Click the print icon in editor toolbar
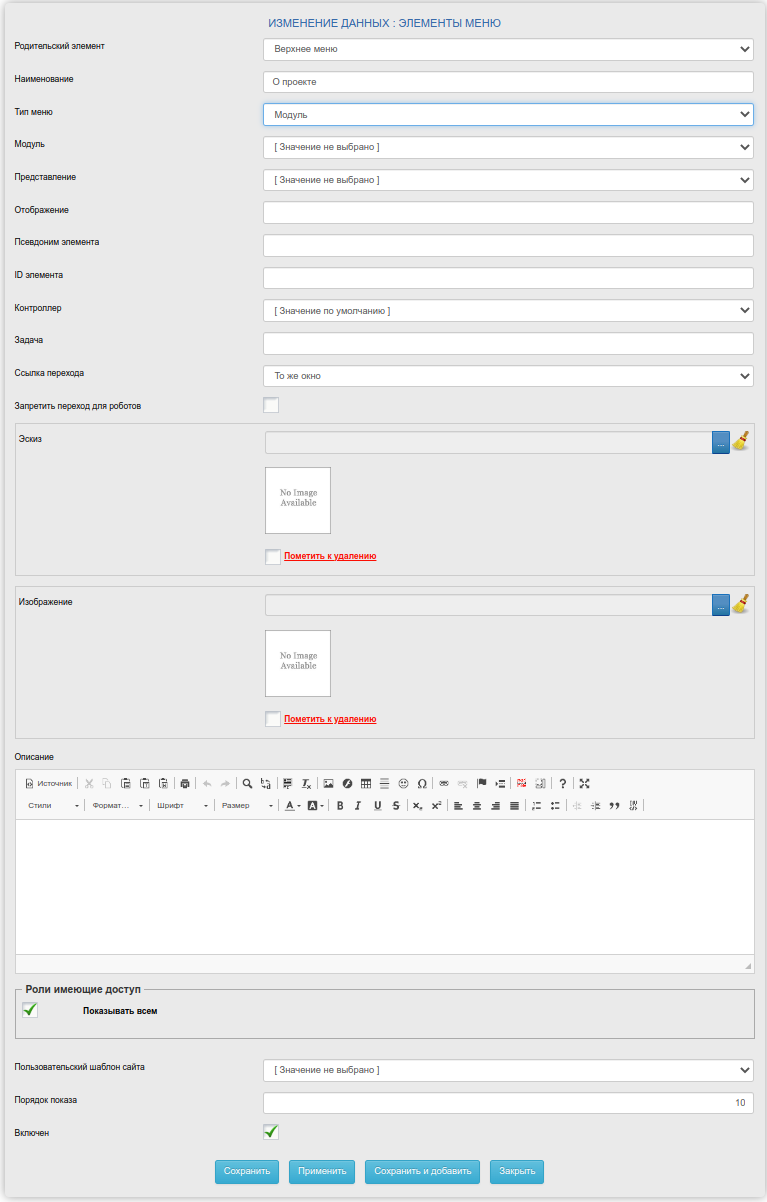Image resolution: width=767 pixels, height=1202 pixels. coord(185,784)
